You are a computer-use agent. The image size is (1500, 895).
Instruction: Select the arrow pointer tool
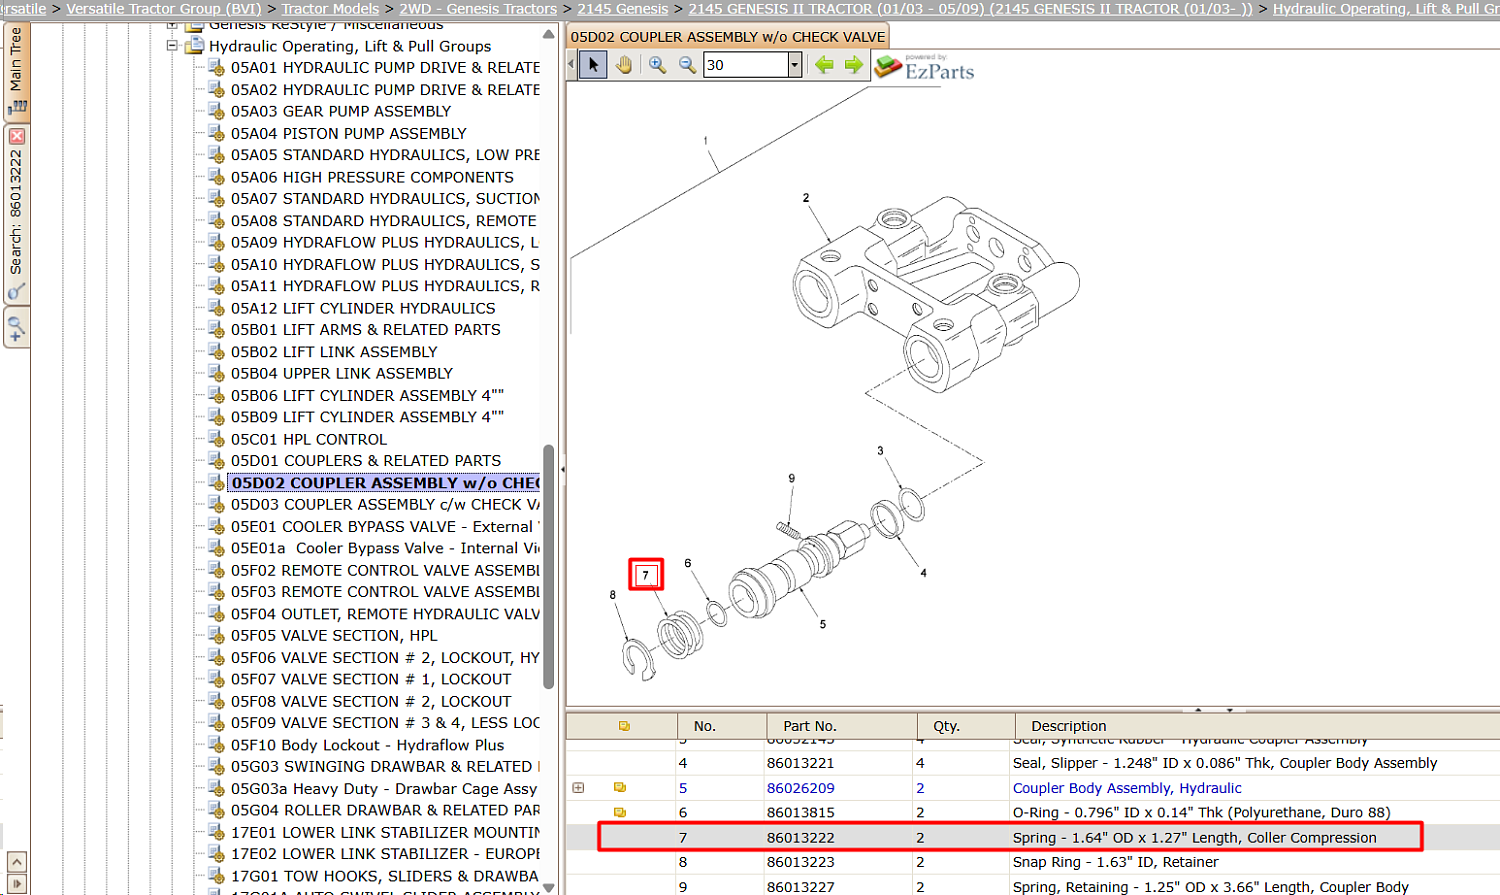click(x=593, y=65)
